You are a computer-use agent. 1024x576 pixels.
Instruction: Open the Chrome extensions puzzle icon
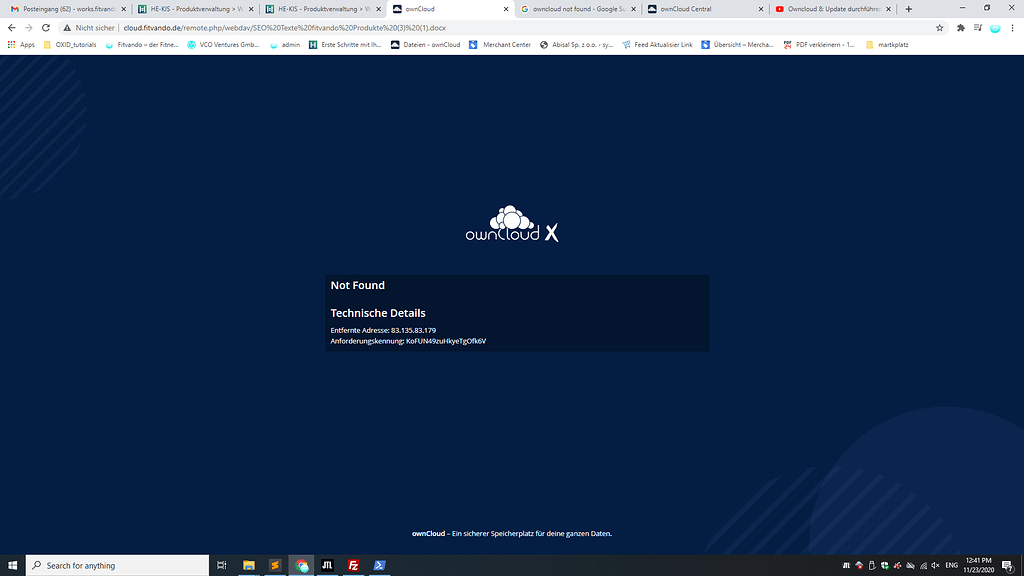[961, 28]
